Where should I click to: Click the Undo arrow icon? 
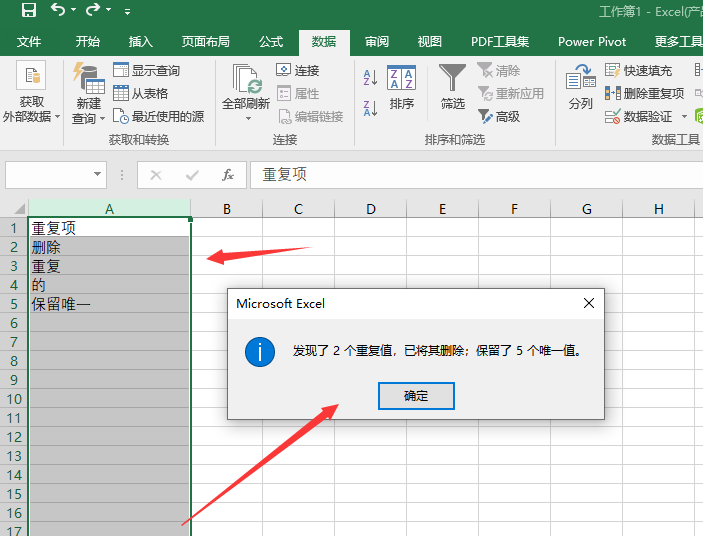click(x=58, y=11)
